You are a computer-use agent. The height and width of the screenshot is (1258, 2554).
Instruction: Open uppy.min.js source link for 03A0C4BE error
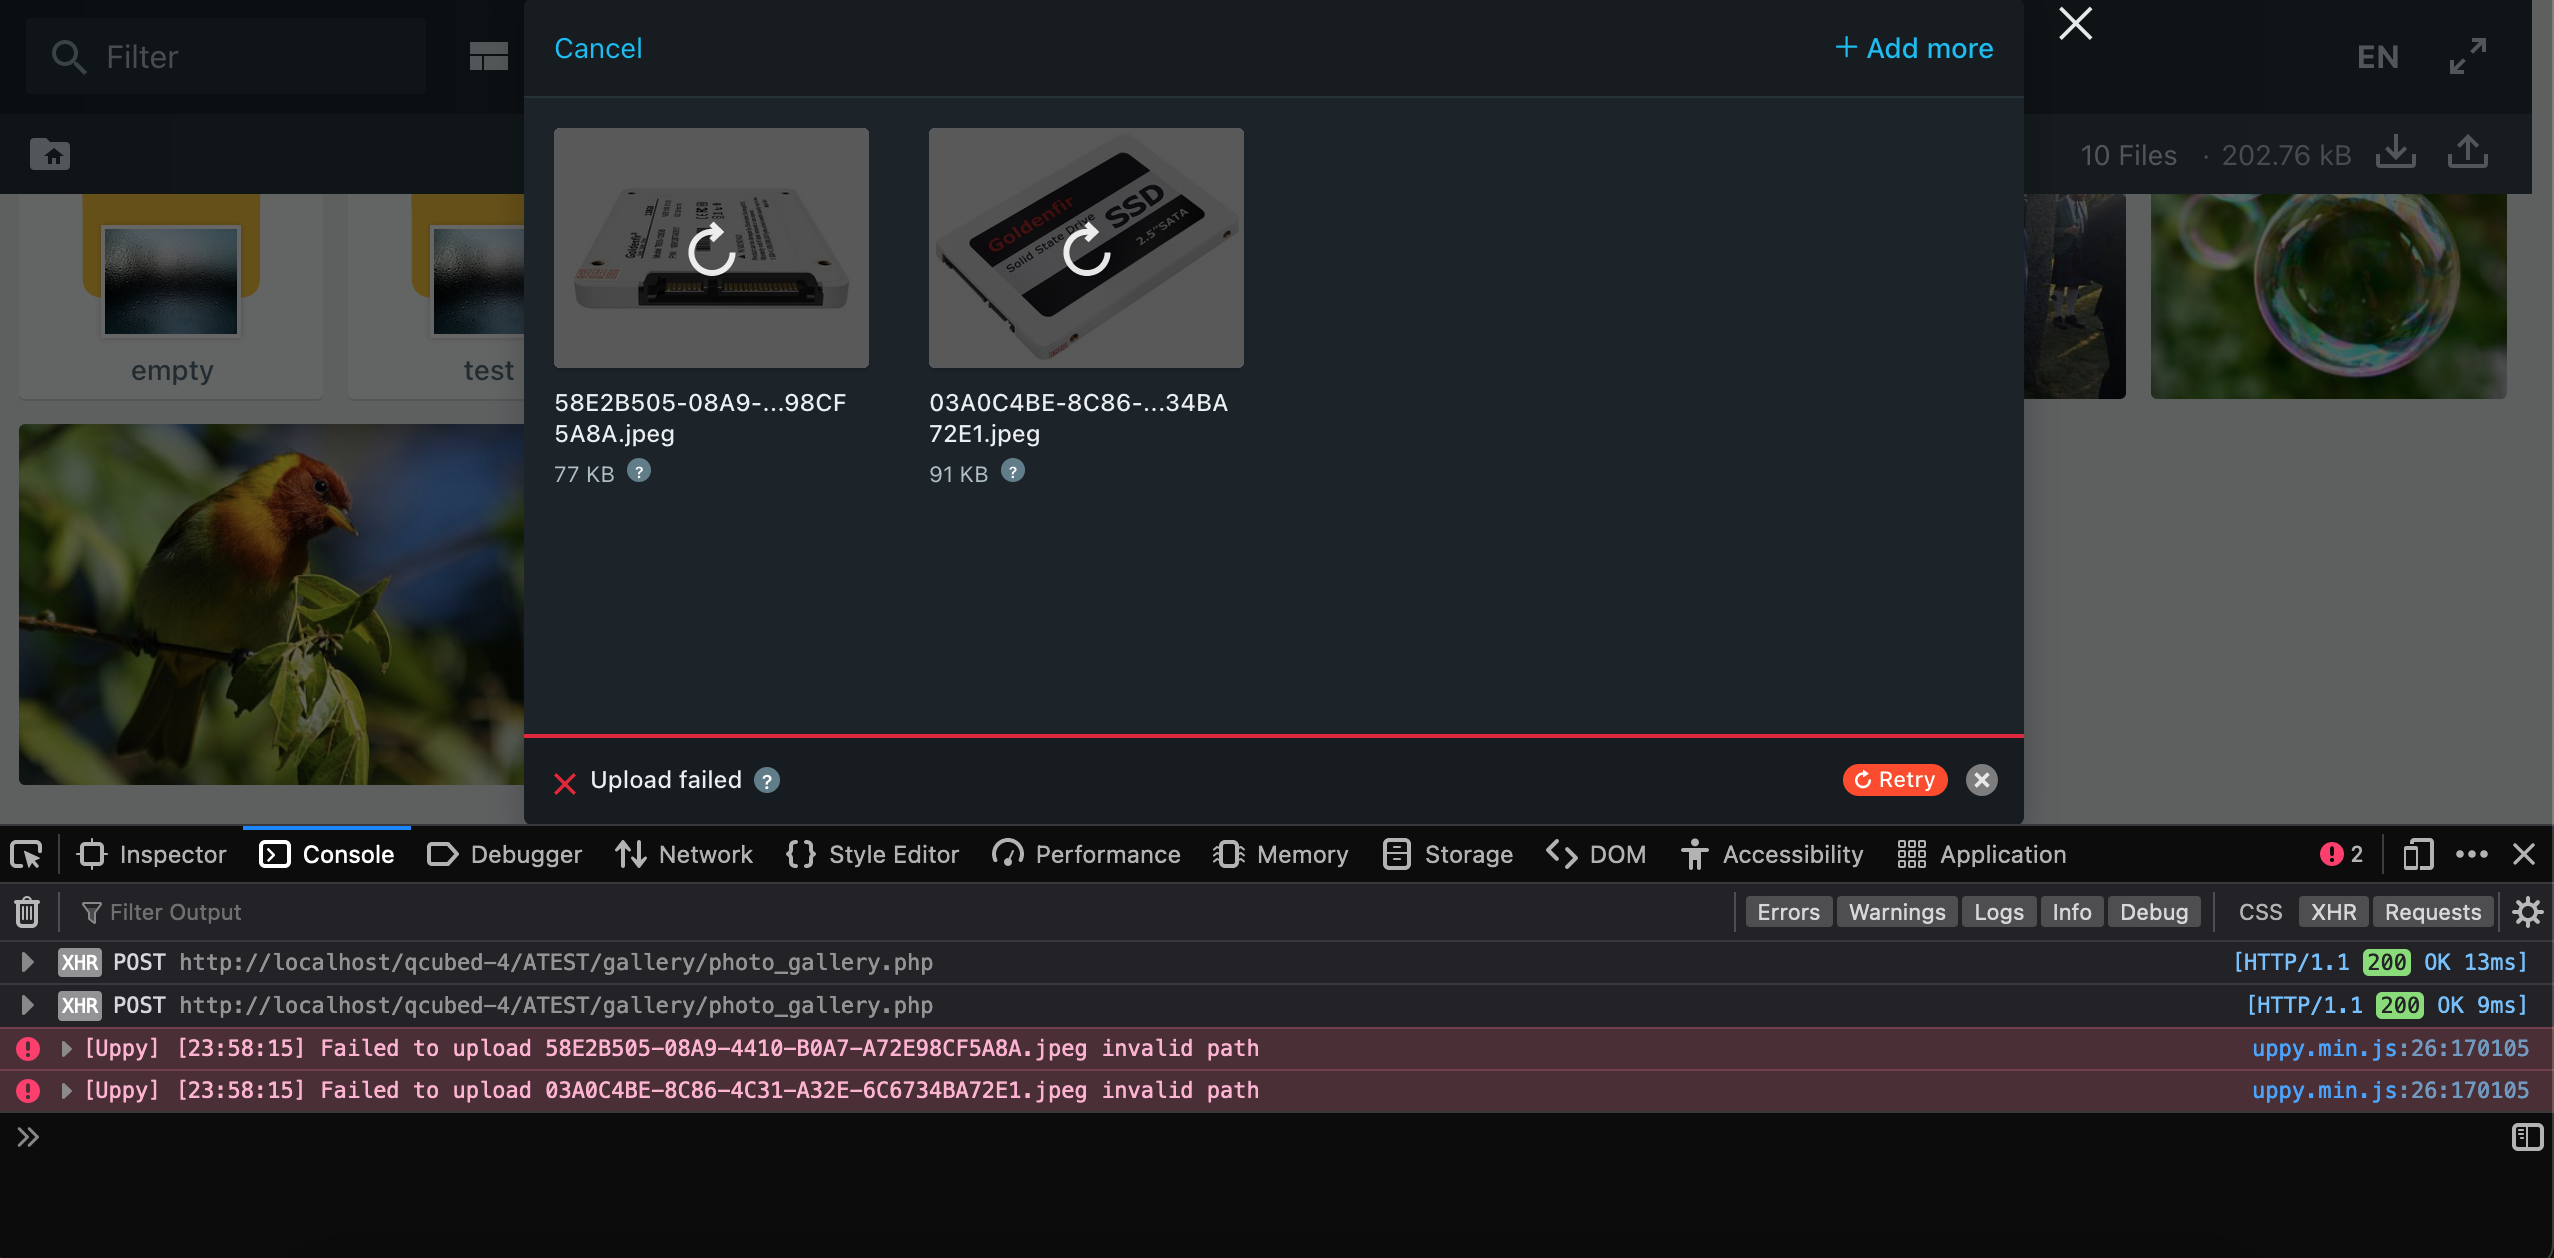click(x=2389, y=1090)
